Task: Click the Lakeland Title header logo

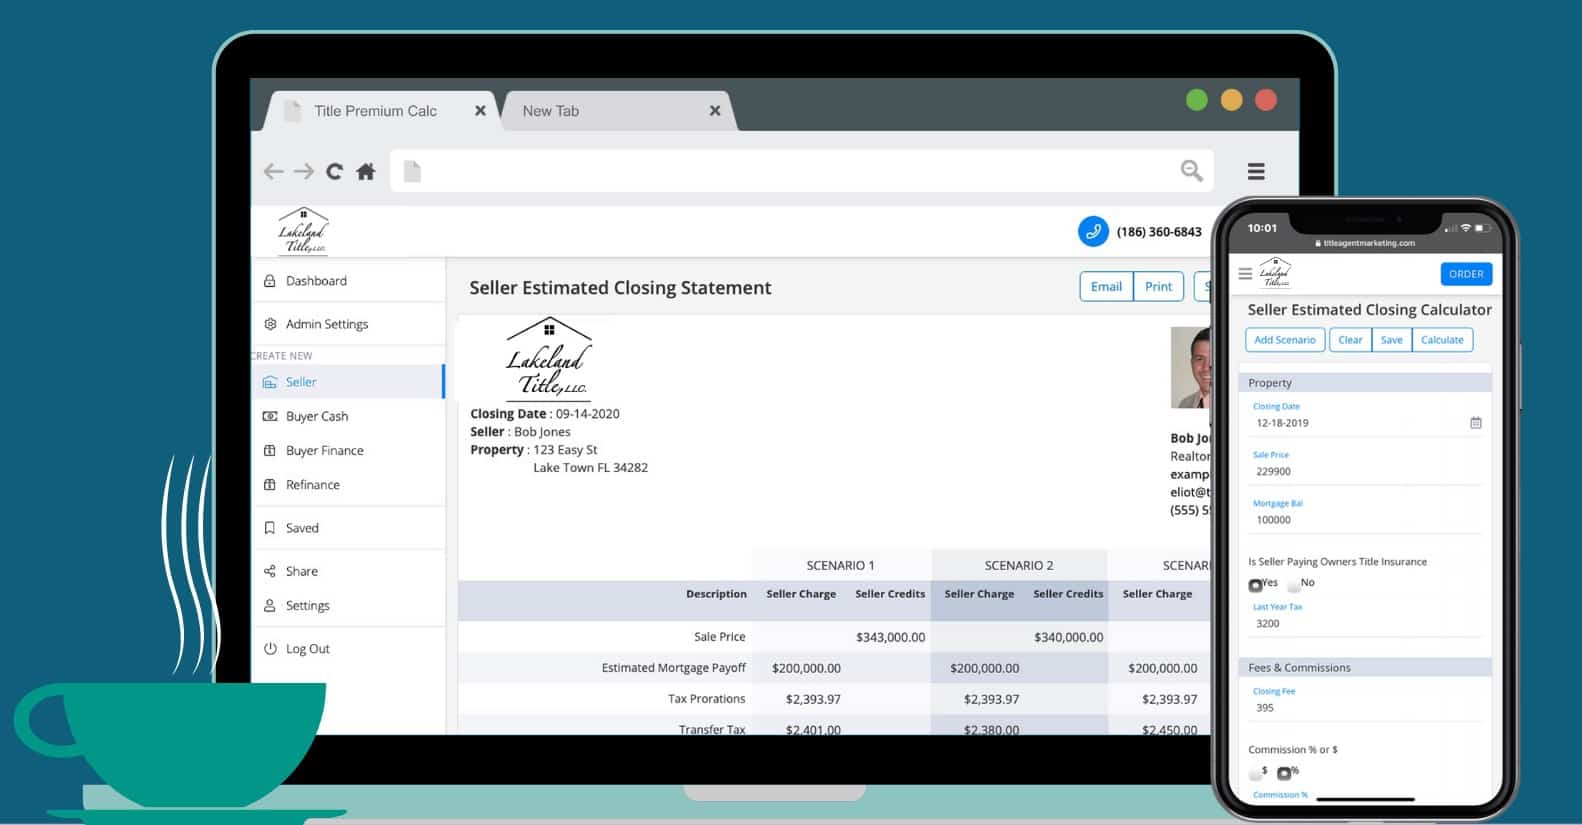Action: (302, 231)
